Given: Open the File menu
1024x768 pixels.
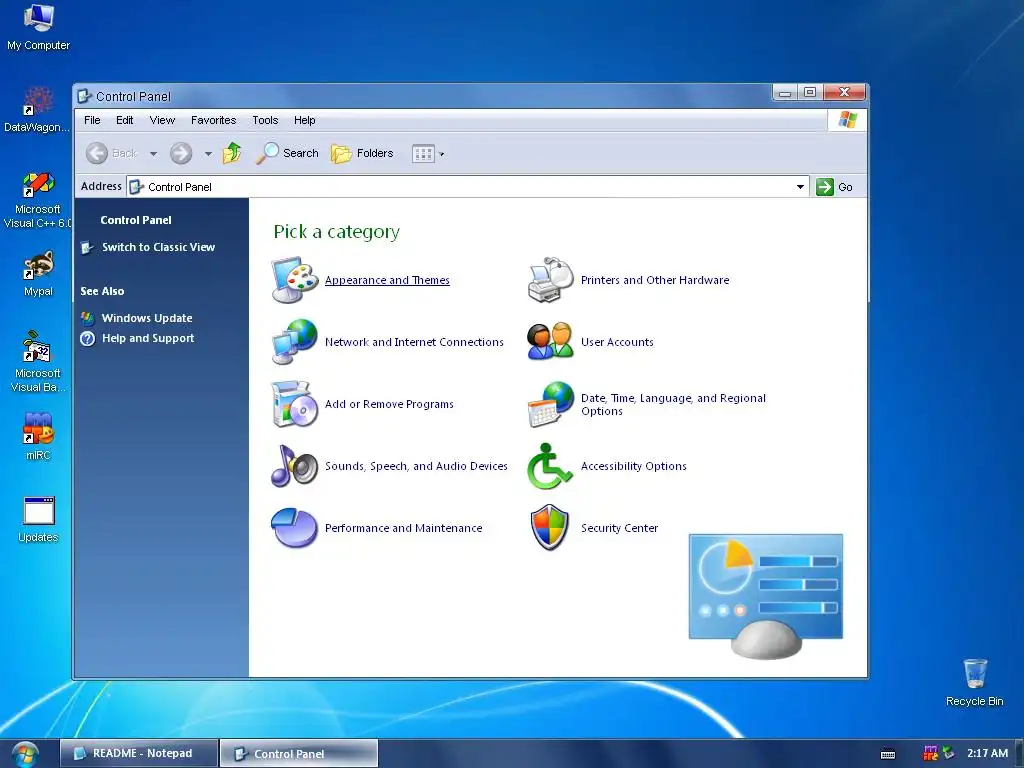Looking at the screenshot, I should (92, 120).
